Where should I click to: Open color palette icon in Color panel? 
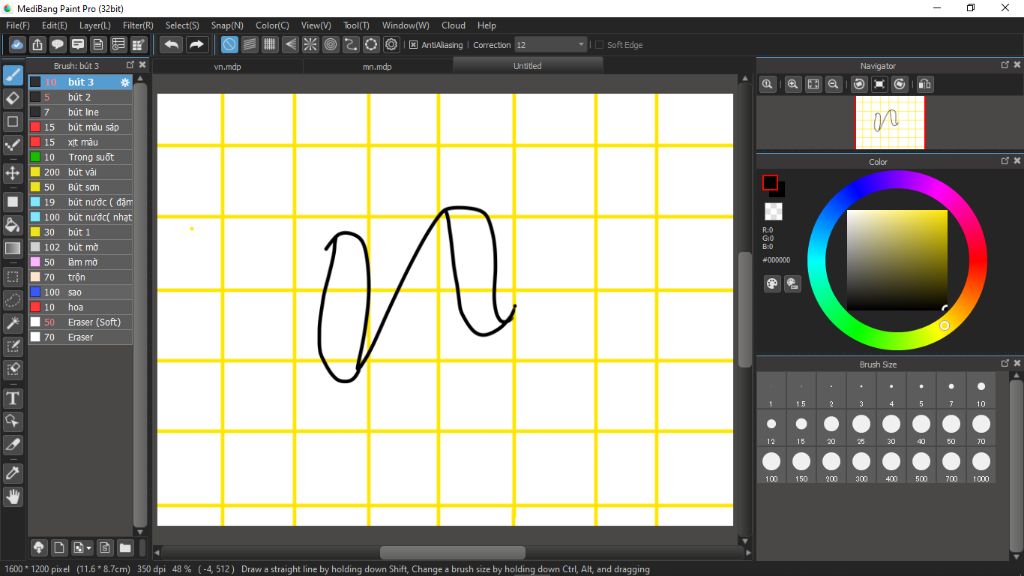(x=772, y=283)
